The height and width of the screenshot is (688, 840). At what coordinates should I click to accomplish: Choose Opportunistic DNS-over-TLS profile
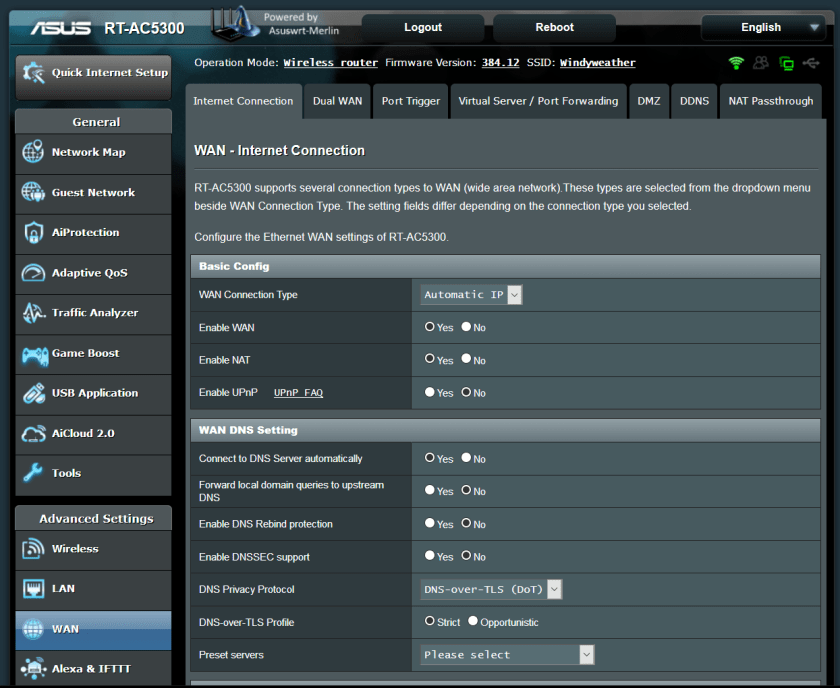pos(473,622)
